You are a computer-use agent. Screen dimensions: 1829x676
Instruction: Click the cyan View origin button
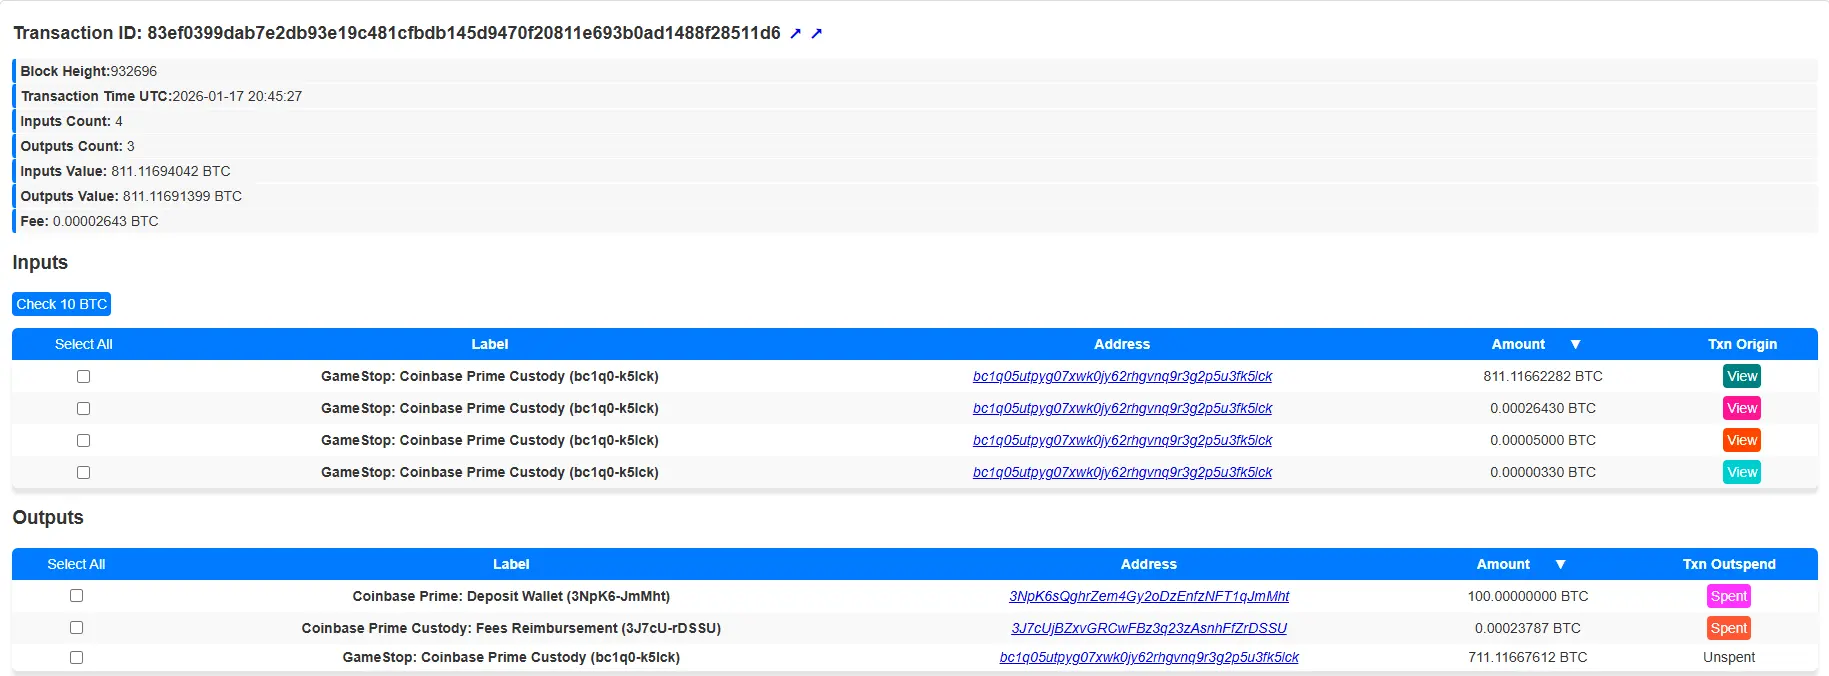1741,472
